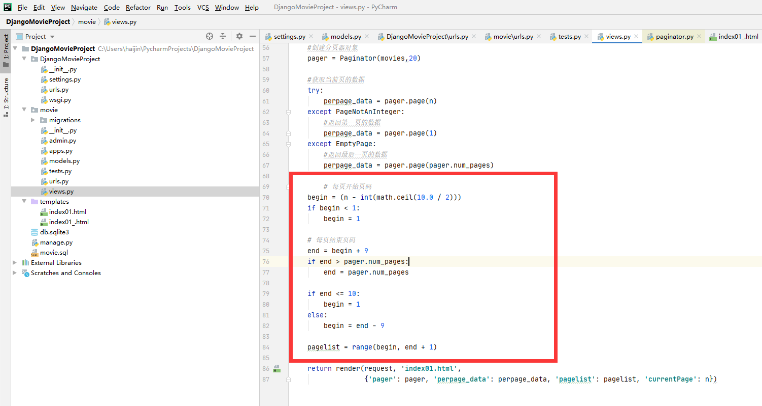Open the Refactor menu
This screenshot has height=406, width=762.
[138, 7]
